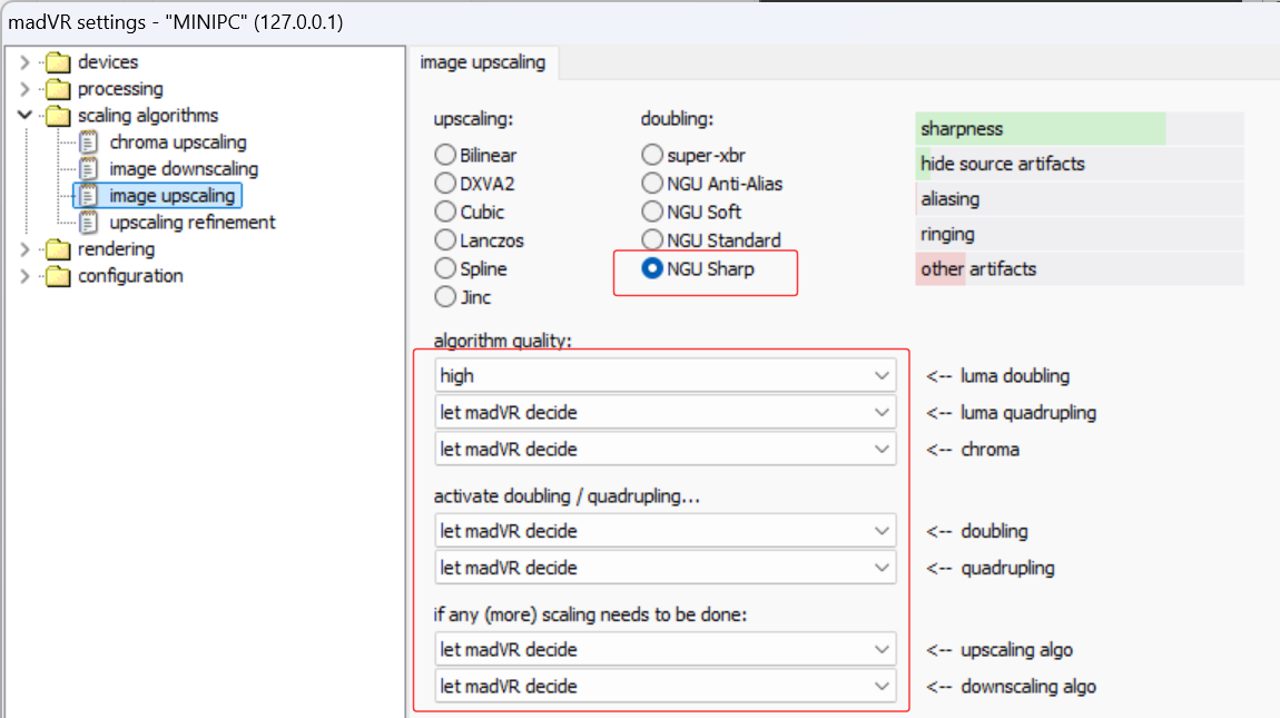The image size is (1280, 718).
Task: Open the image downscaling settings page
Action: coord(184,169)
